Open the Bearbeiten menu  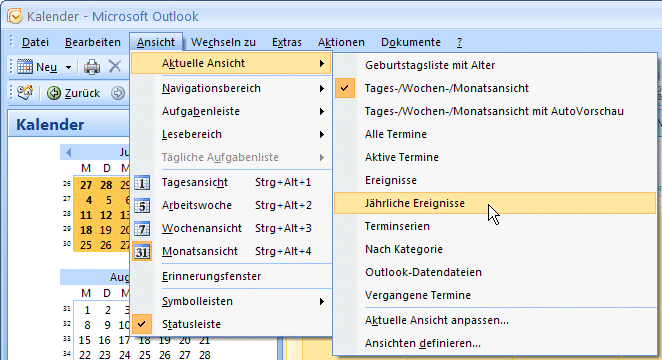pos(93,42)
